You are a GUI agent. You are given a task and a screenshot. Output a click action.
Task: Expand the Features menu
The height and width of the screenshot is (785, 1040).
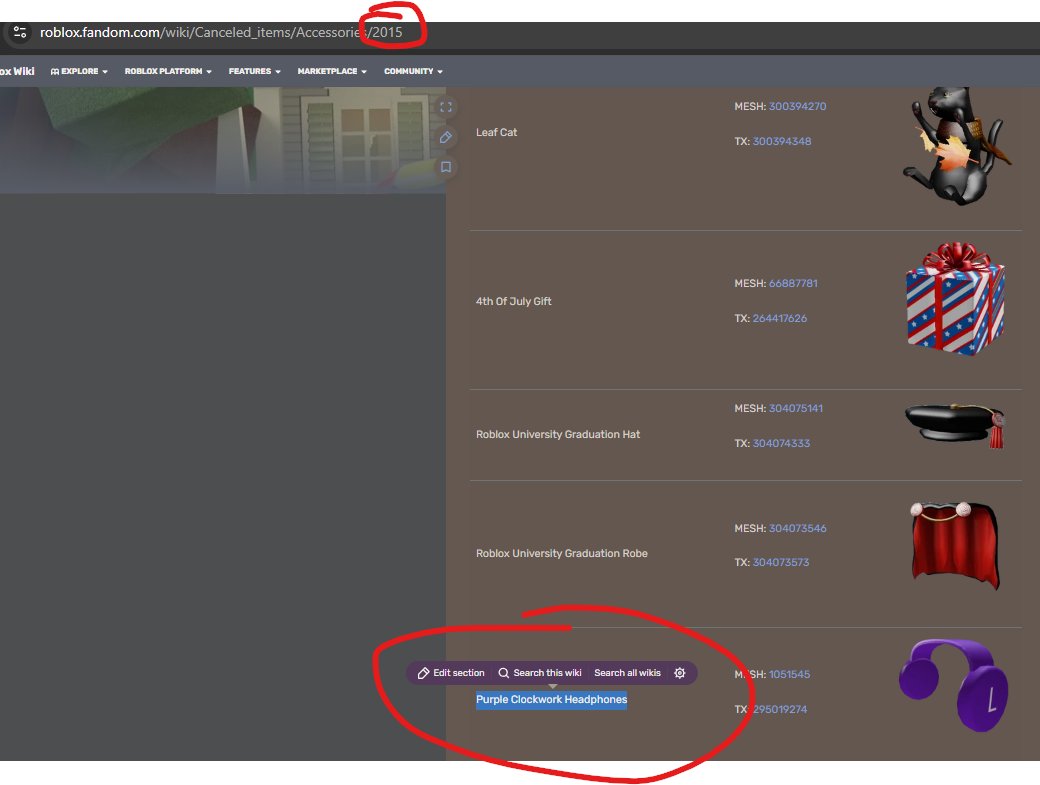(x=255, y=71)
